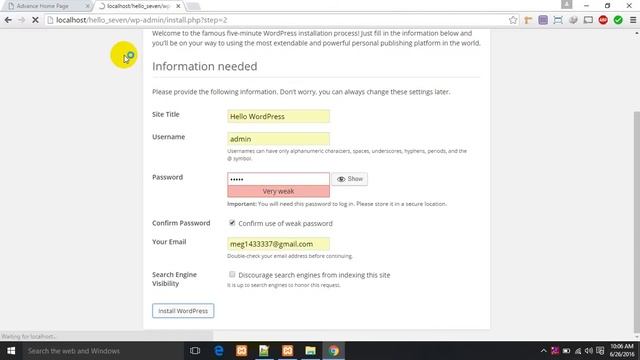Close the localhost/hello_seven tab
Viewport: 640px width, 360px height.
coord(178,6)
